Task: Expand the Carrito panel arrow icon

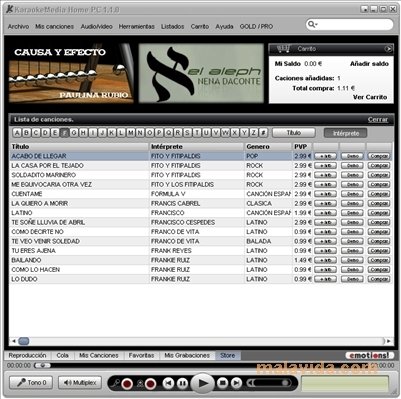Action: (x=388, y=49)
